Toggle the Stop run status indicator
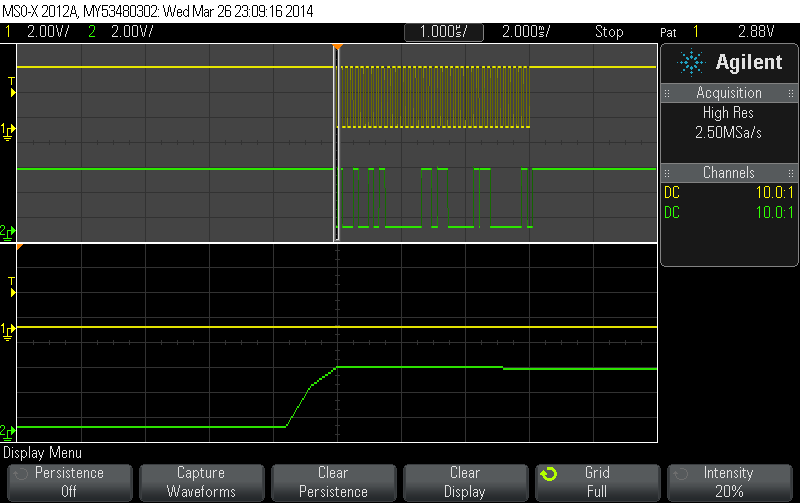 pyautogui.click(x=609, y=31)
